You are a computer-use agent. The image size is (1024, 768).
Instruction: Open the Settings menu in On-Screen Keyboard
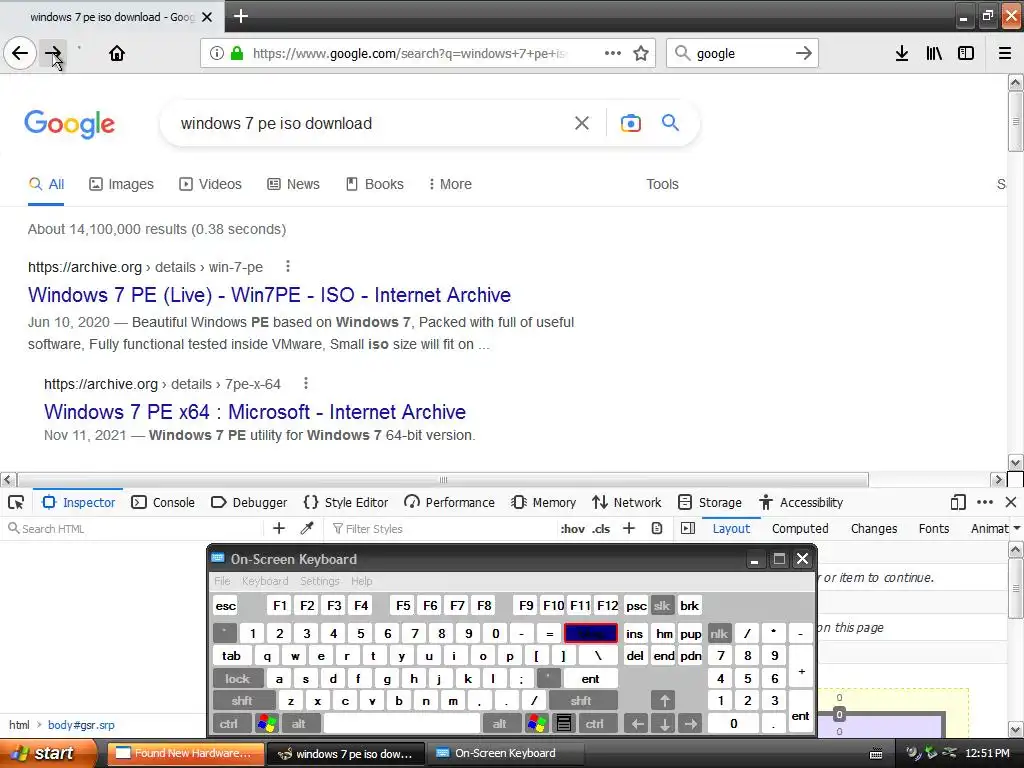319,581
